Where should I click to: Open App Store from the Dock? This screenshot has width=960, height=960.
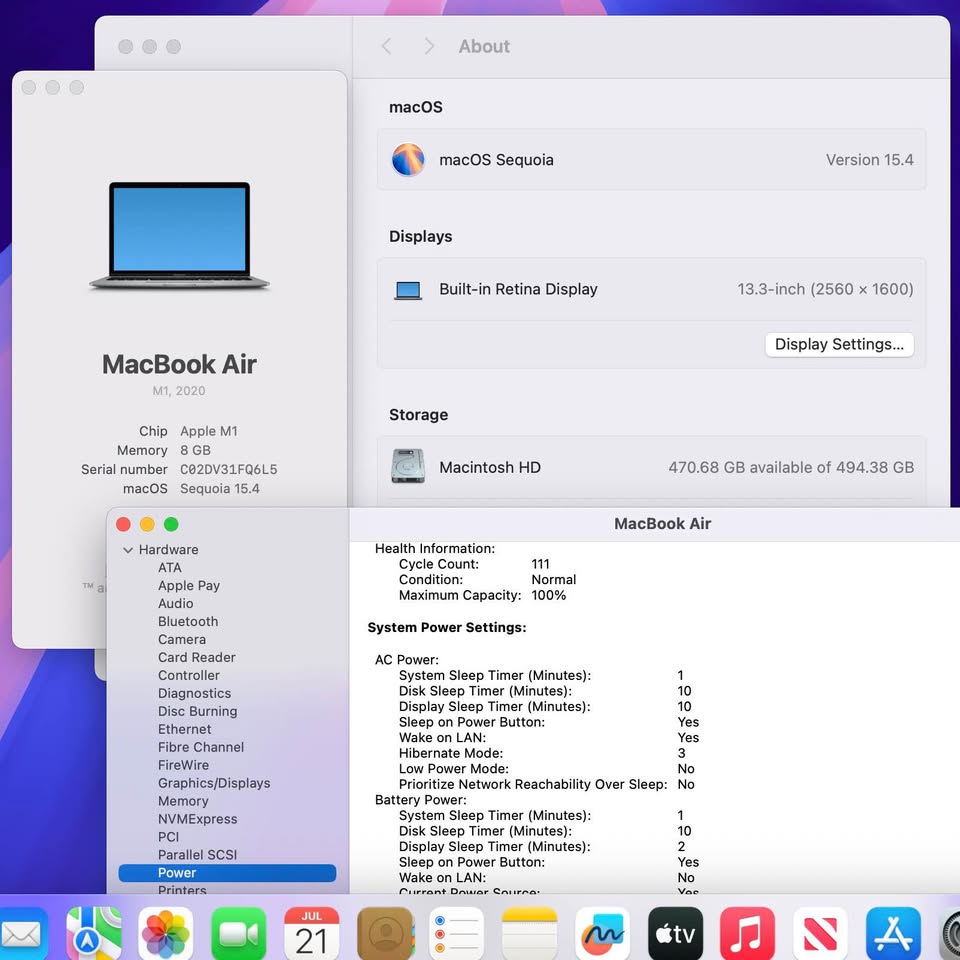(893, 933)
